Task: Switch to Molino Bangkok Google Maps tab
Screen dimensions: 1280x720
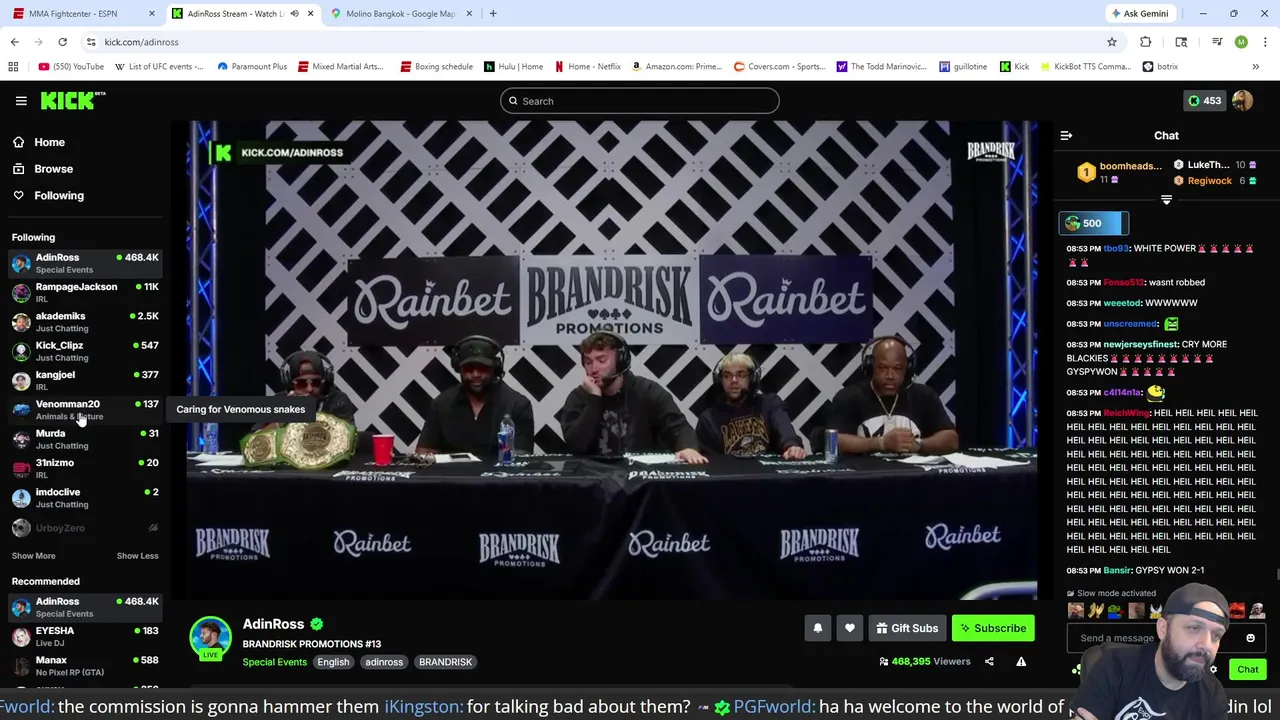Action: click(x=400, y=13)
